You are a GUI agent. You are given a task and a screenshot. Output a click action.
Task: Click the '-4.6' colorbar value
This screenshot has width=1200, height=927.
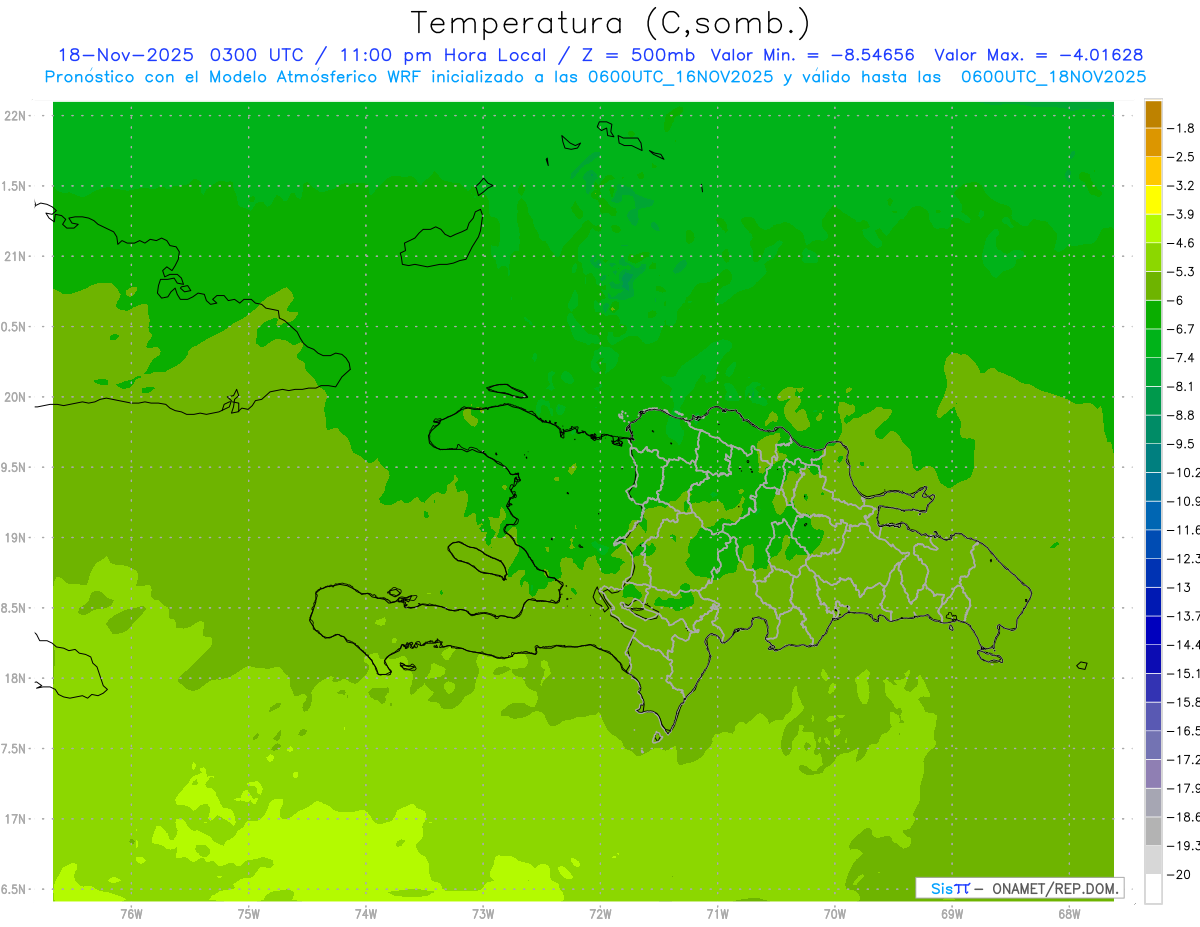[x=1180, y=243]
